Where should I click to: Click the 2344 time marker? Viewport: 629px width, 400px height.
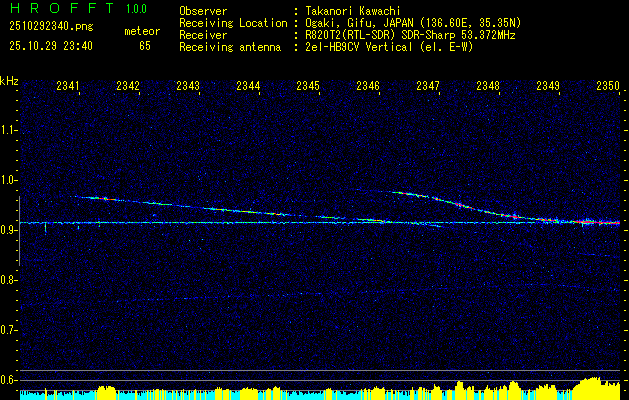pos(248,85)
